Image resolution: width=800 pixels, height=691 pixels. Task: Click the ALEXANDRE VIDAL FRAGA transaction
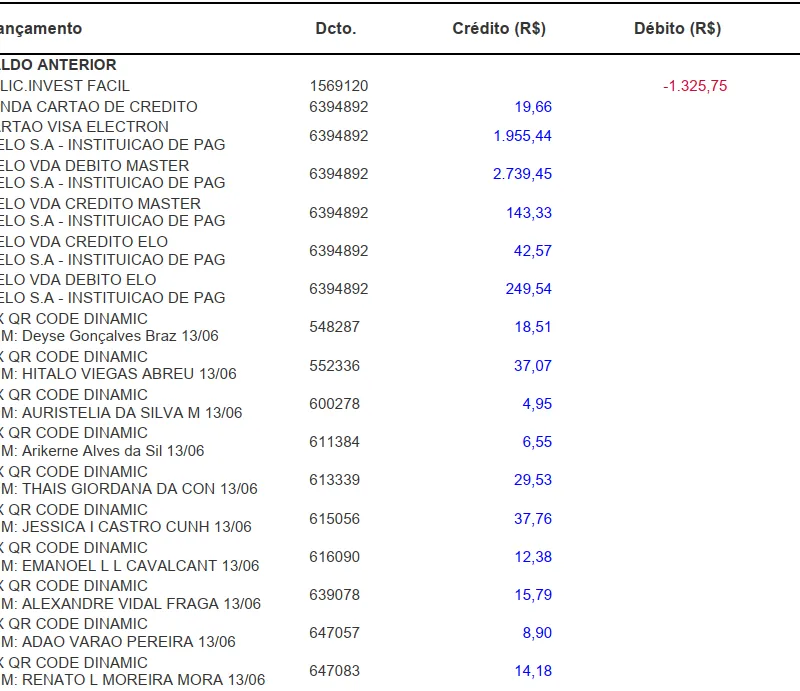tap(132, 603)
